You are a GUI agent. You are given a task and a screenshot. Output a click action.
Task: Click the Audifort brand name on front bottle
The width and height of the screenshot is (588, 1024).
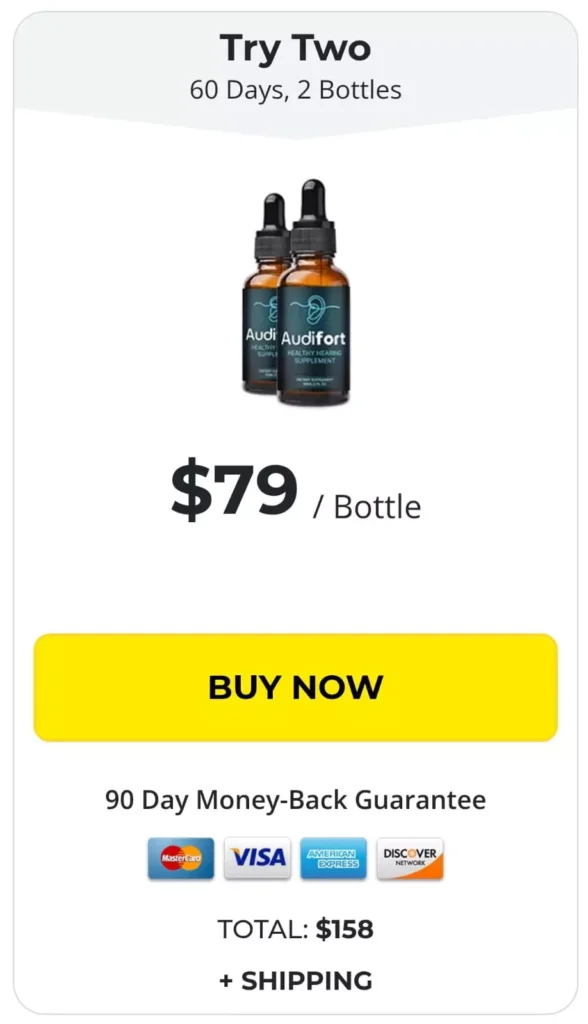pyautogui.click(x=314, y=339)
